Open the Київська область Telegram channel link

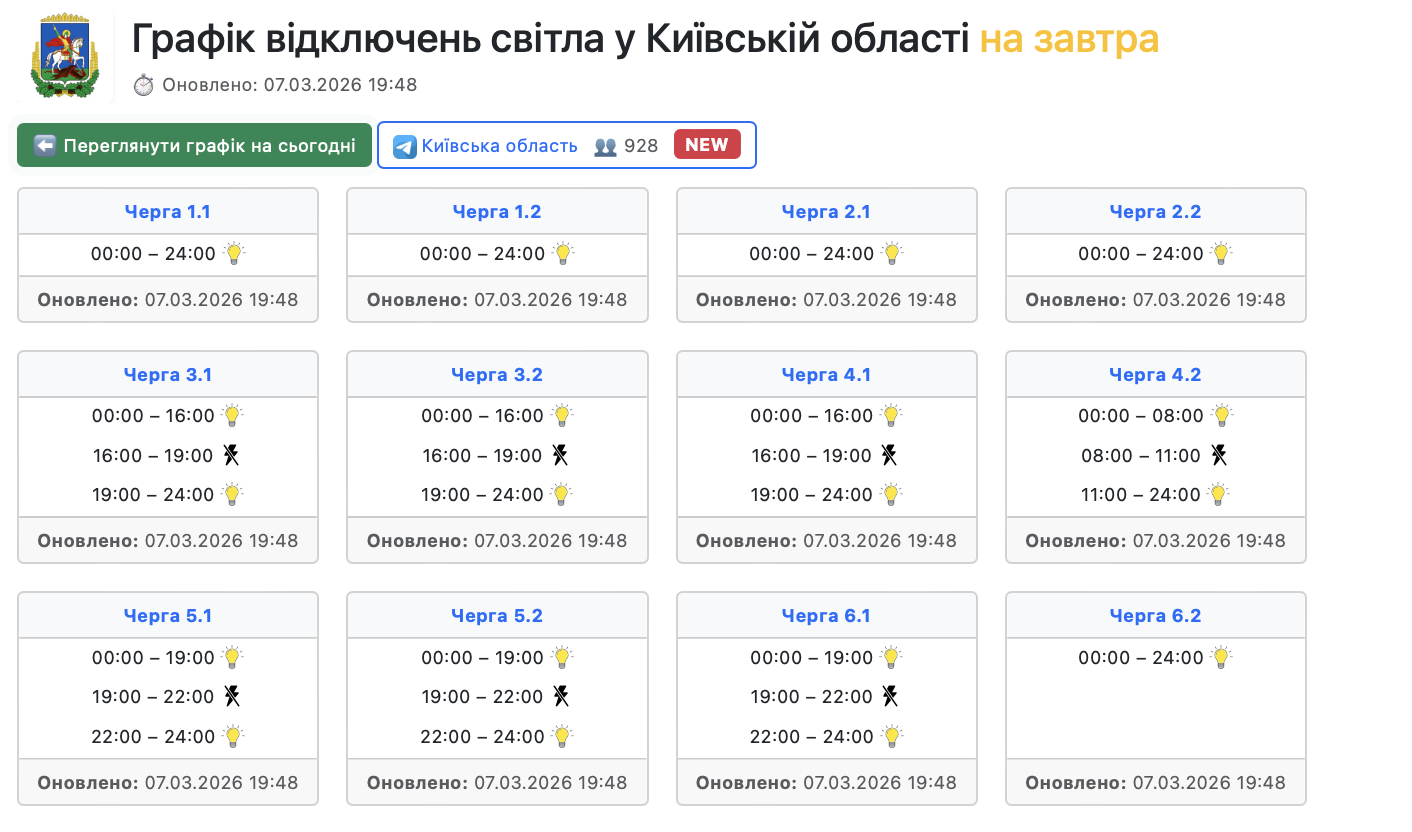499,146
